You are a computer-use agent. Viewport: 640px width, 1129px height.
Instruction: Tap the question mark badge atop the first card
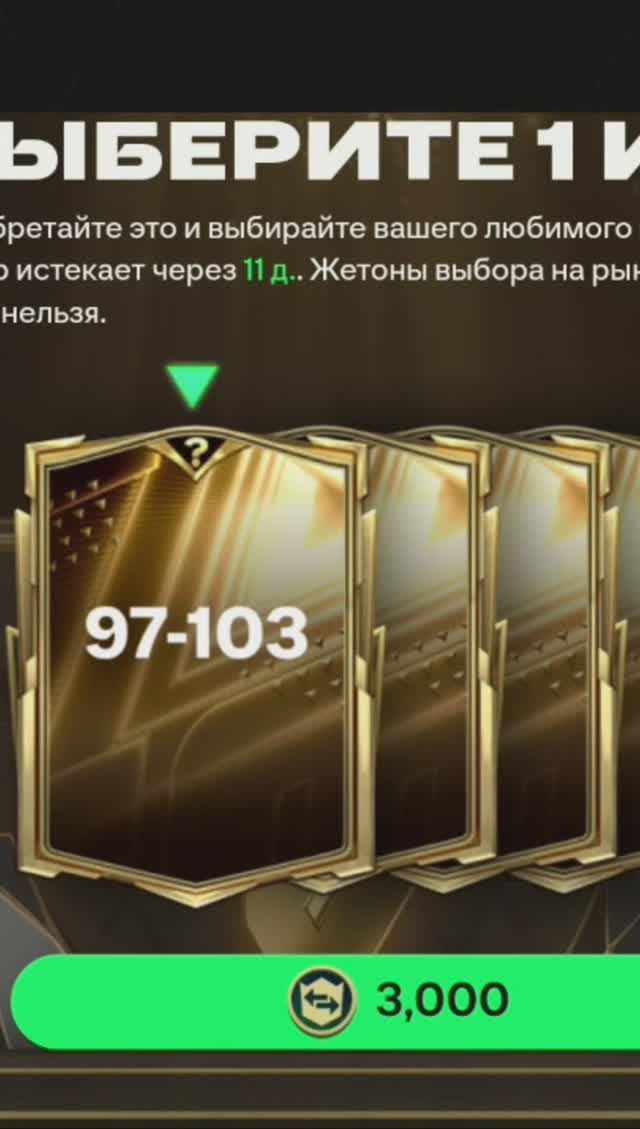pyautogui.click(x=194, y=451)
